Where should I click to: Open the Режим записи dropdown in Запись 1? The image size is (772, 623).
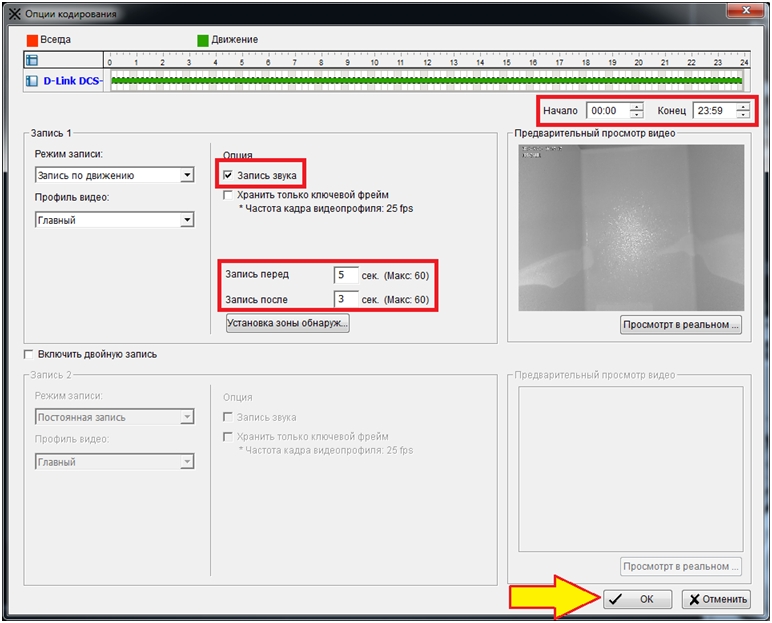click(x=187, y=175)
